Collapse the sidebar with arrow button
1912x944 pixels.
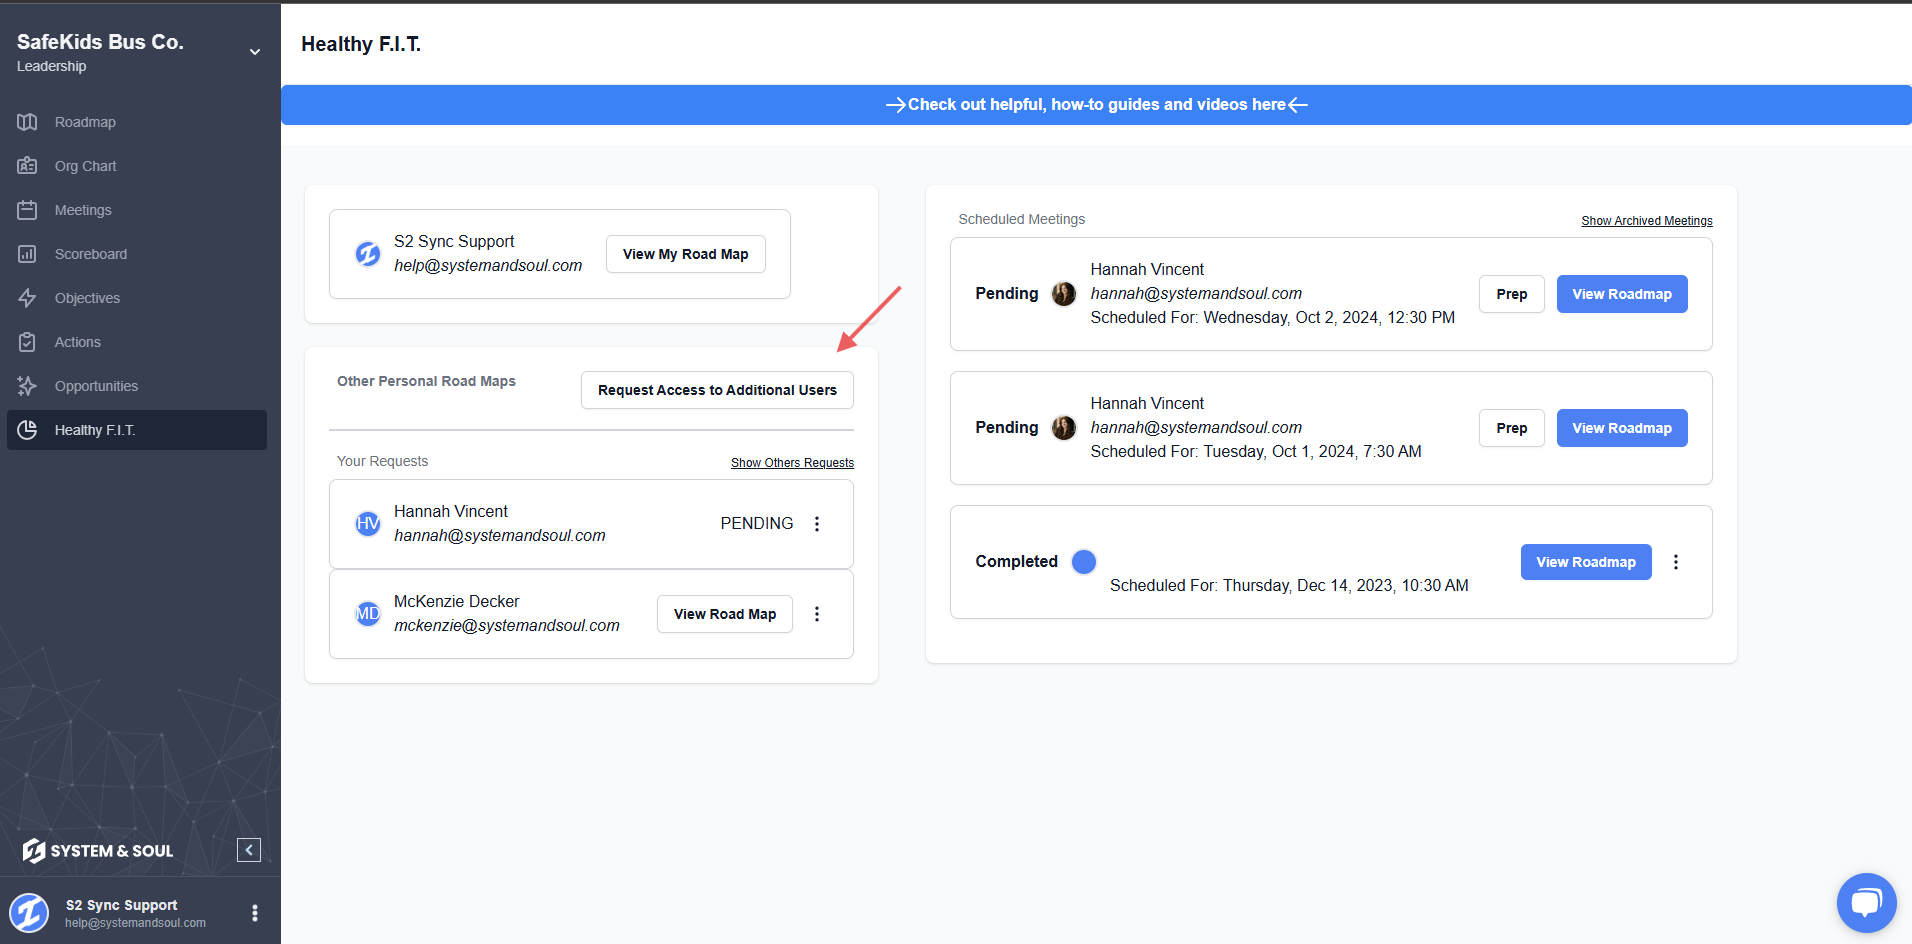point(249,850)
